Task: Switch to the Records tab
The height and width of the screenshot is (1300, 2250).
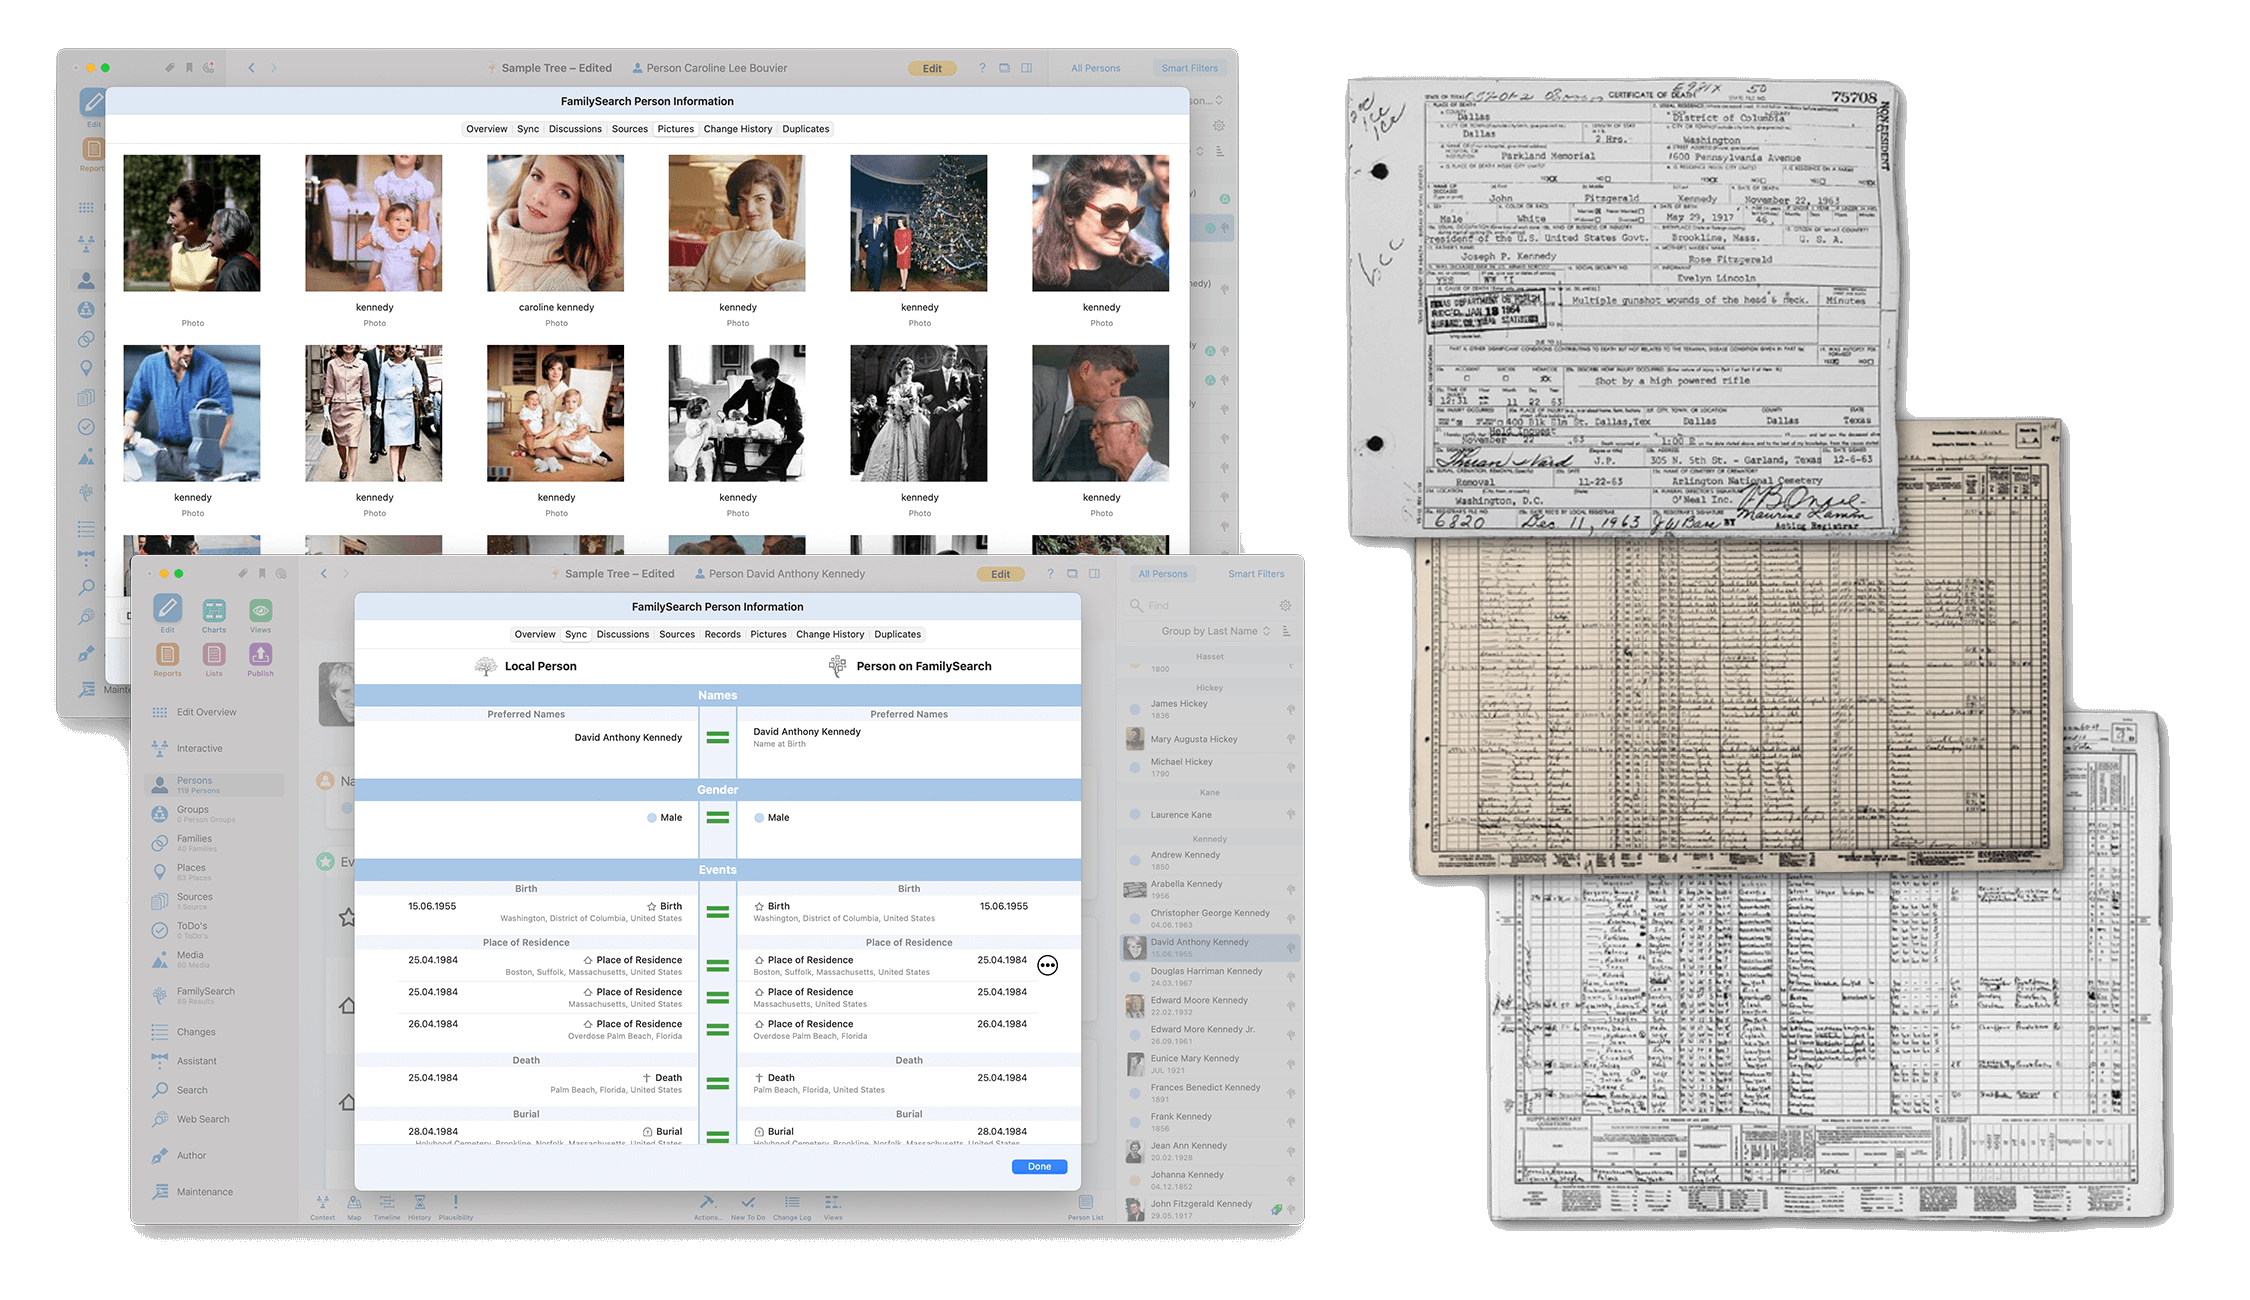Action: [x=722, y=634]
